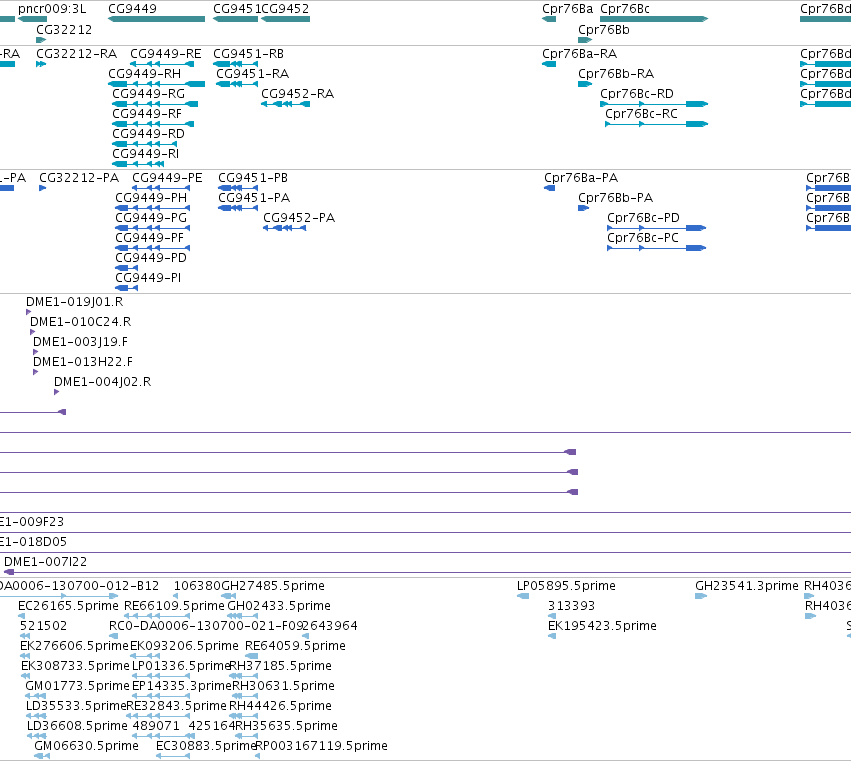The height and width of the screenshot is (761, 851).
Task: Click the CG32212-RA transcript label
Action: pyautogui.click(x=77, y=54)
